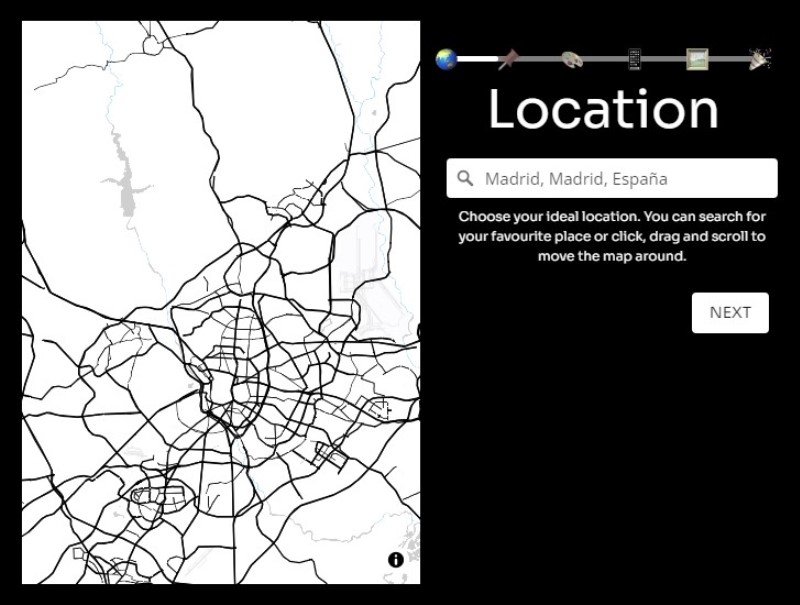Click the magnifying glass search icon
The width and height of the screenshot is (800, 605).
465,178
